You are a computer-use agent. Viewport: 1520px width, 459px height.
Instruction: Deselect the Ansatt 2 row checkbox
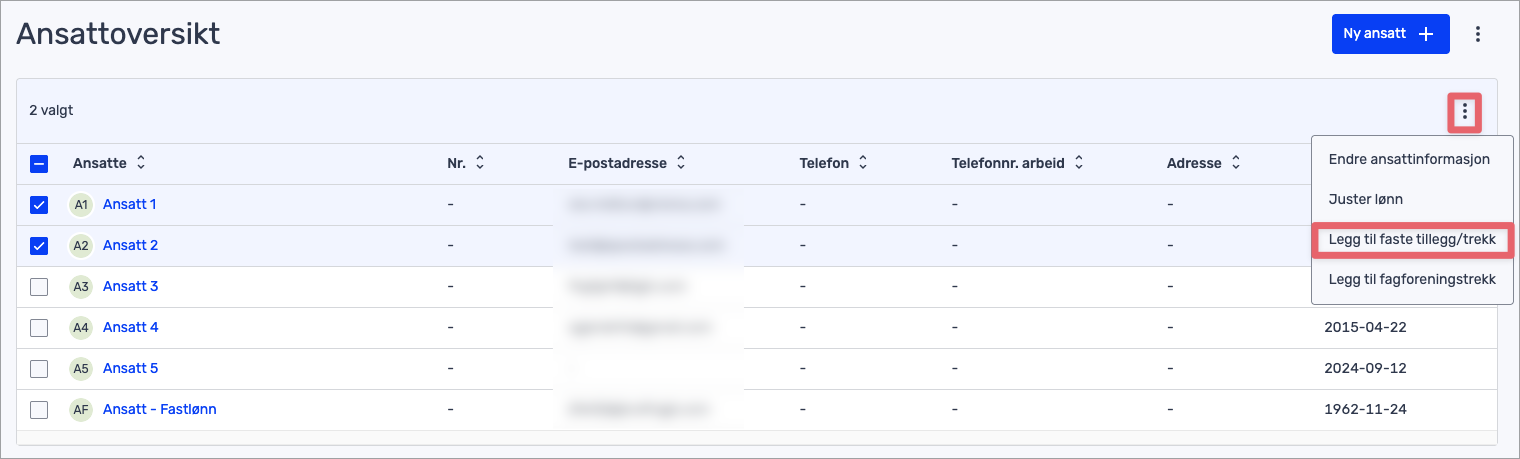pos(39,245)
